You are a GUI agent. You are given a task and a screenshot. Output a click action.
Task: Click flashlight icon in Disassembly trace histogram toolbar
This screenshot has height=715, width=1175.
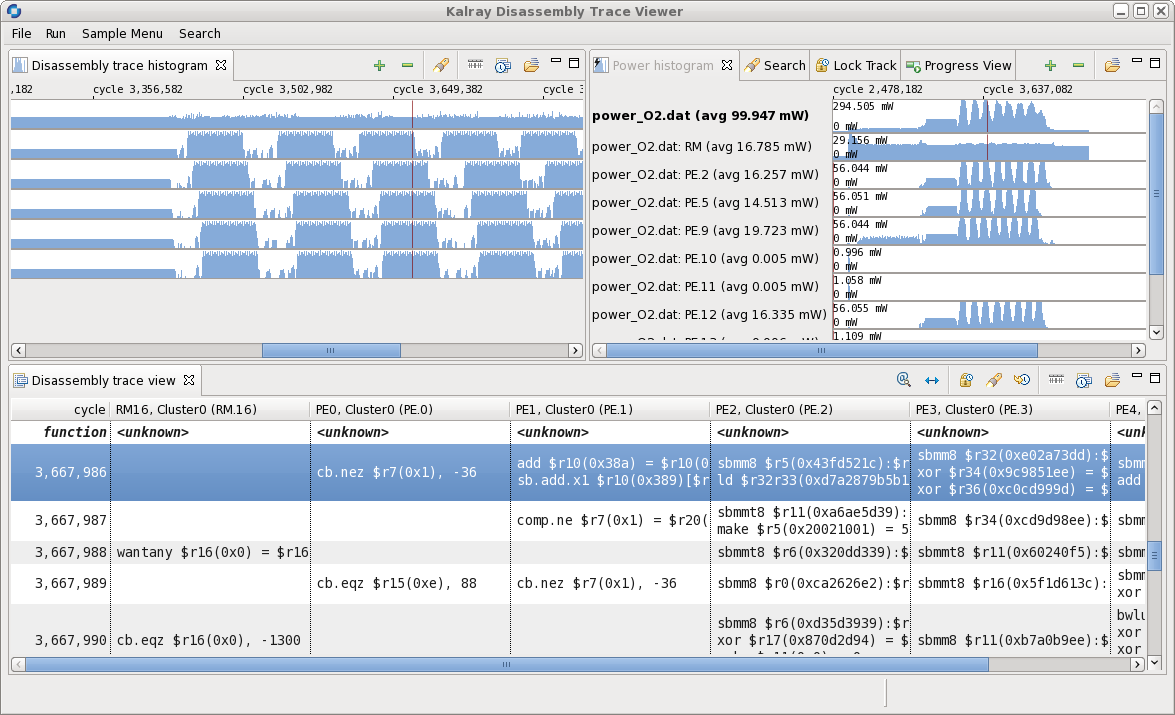click(x=439, y=66)
